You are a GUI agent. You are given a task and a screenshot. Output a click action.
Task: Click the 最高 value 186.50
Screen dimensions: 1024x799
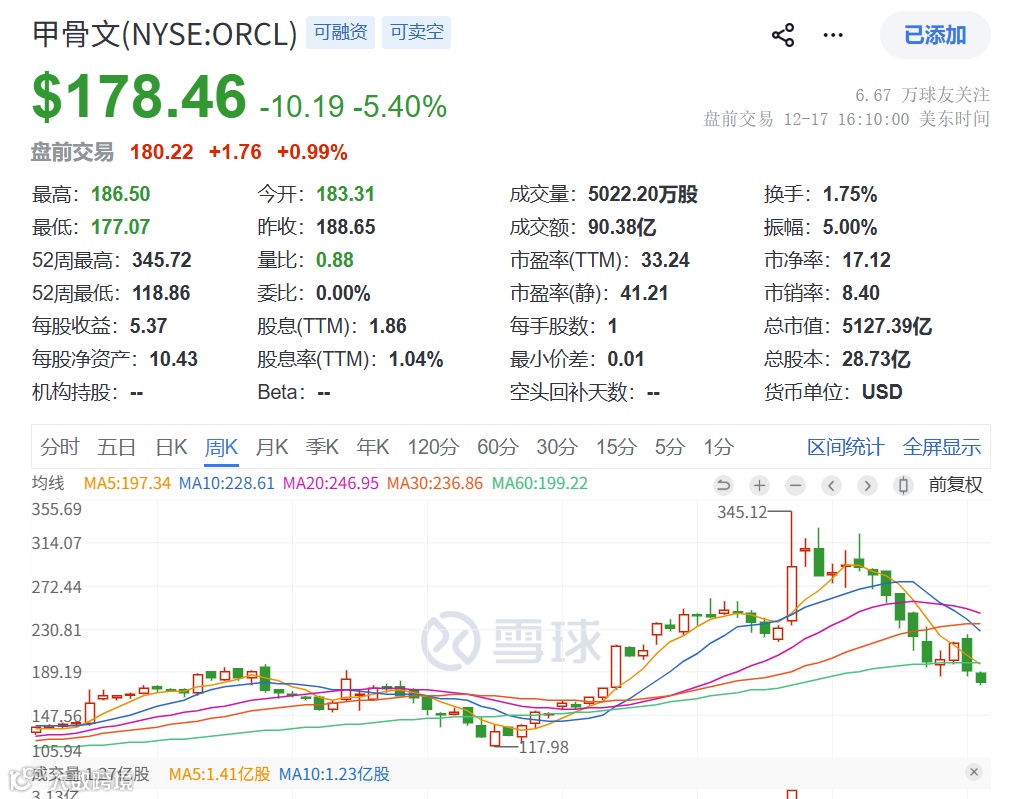[120, 194]
